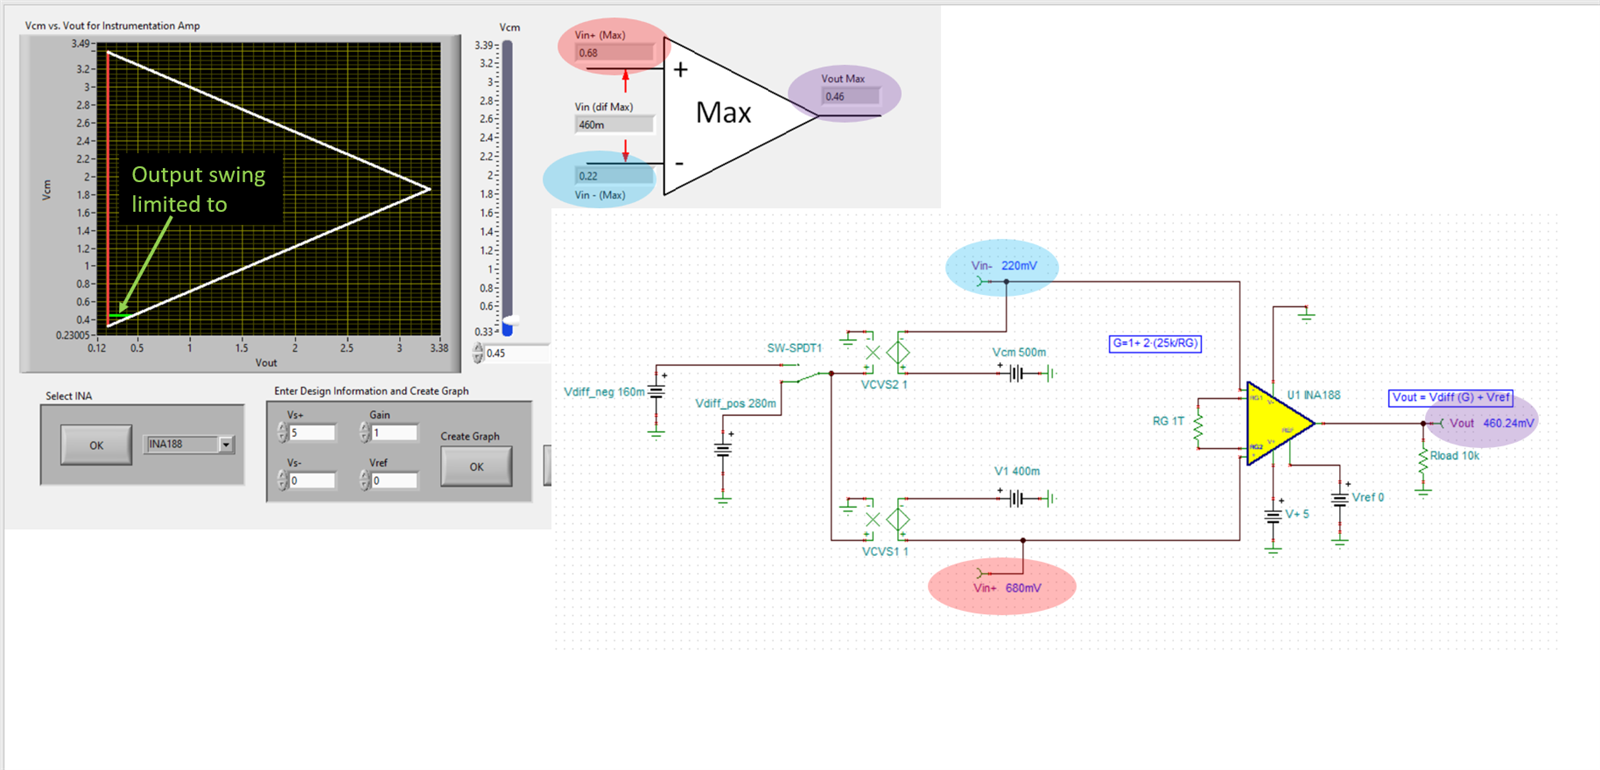Image resolution: width=1600 pixels, height=770 pixels.
Task: Click the Vcm numeric field showing 0.45
Action: click(x=516, y=353)
